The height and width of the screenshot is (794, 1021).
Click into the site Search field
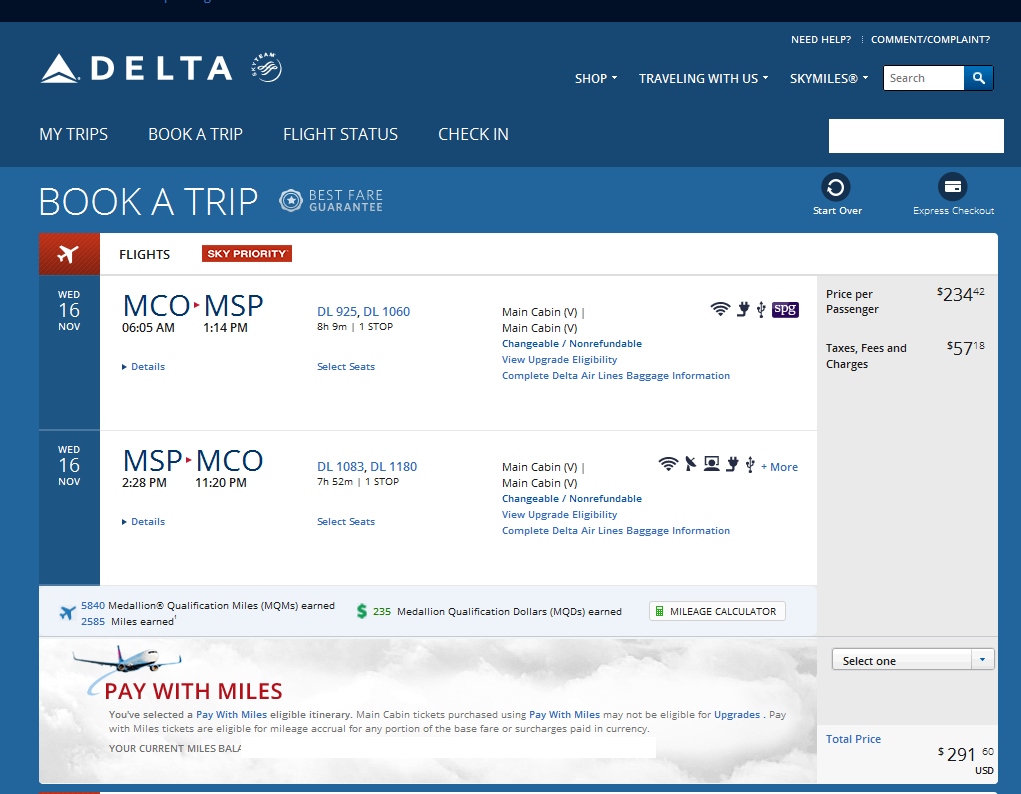pyautogui.click(x=923, y=78)
